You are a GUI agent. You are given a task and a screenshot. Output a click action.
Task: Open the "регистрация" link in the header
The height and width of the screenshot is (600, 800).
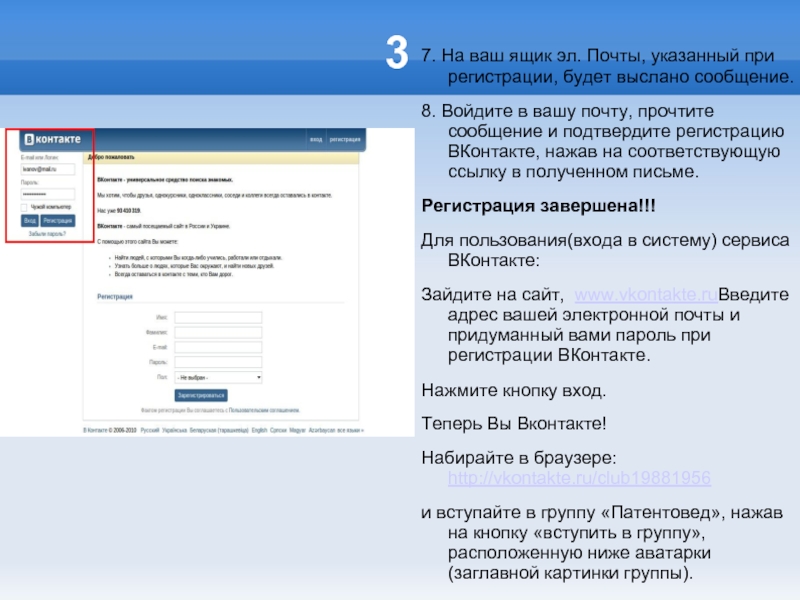(x=345, y=139)
